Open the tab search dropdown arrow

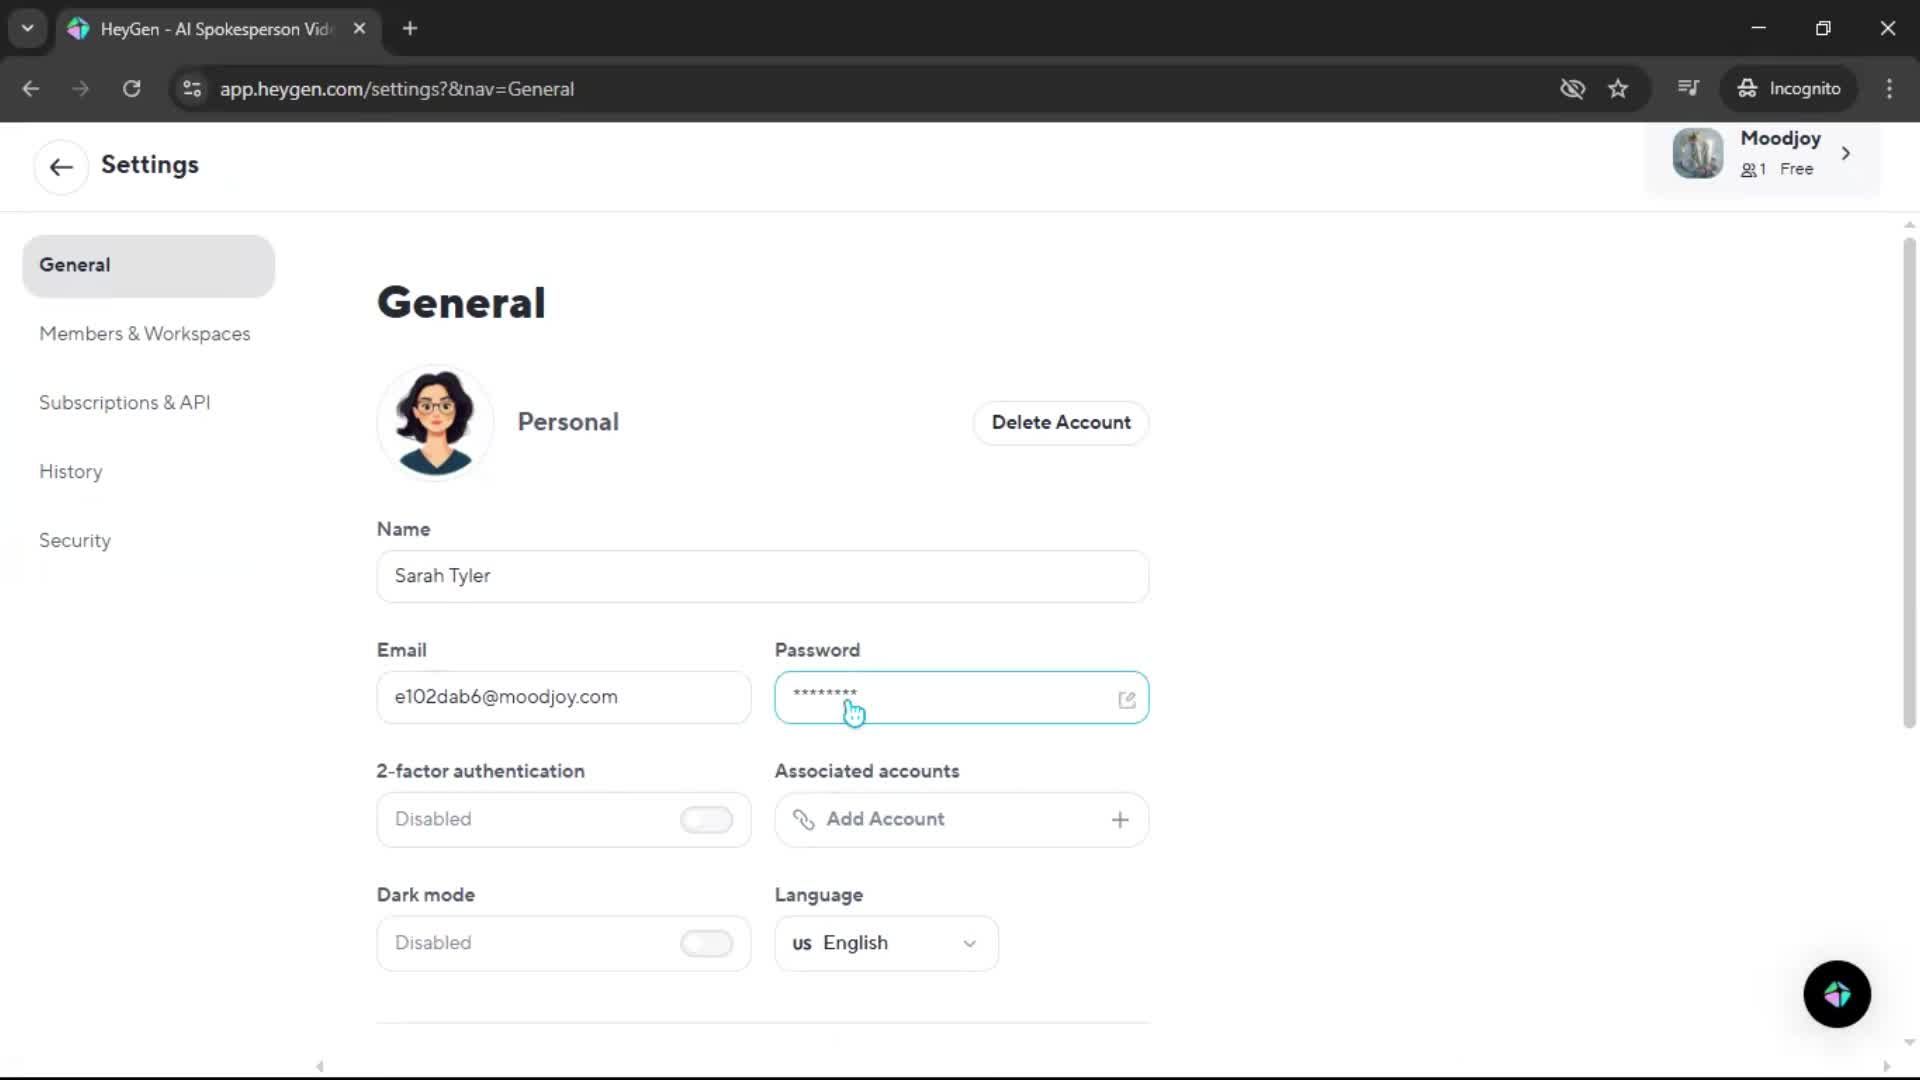coord(27,28)
